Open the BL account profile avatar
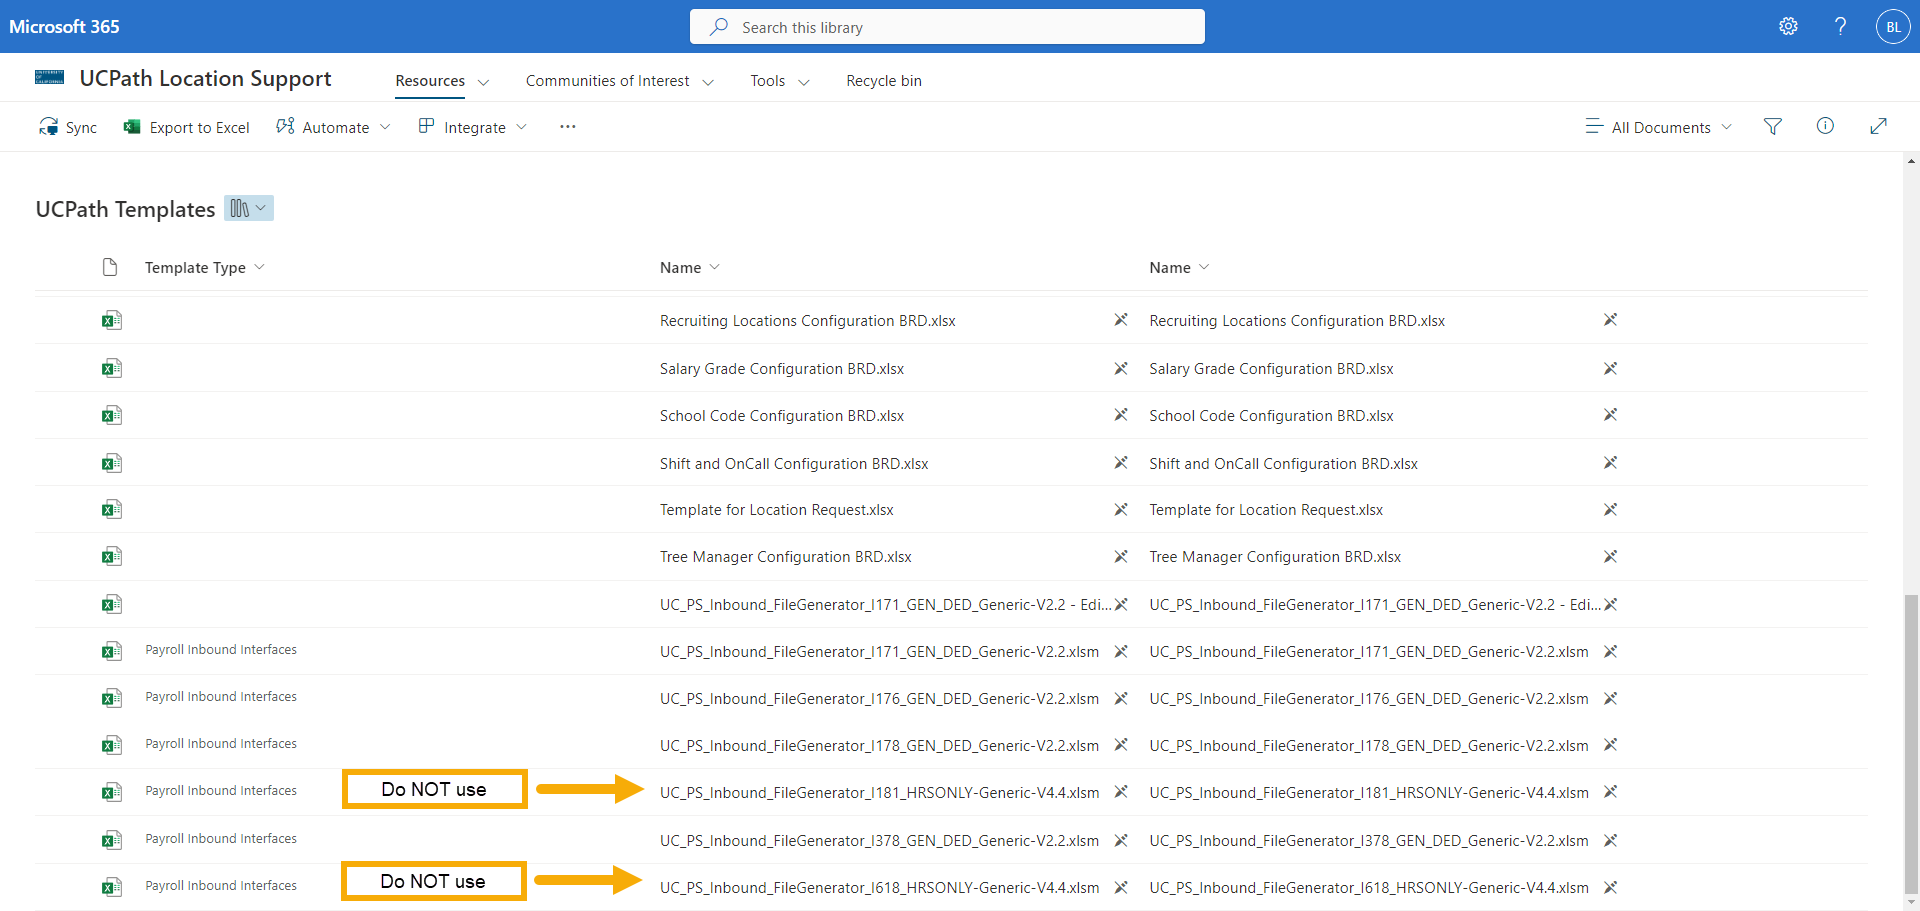This screenshot has height=911, width=1920. pos(1892,27)
